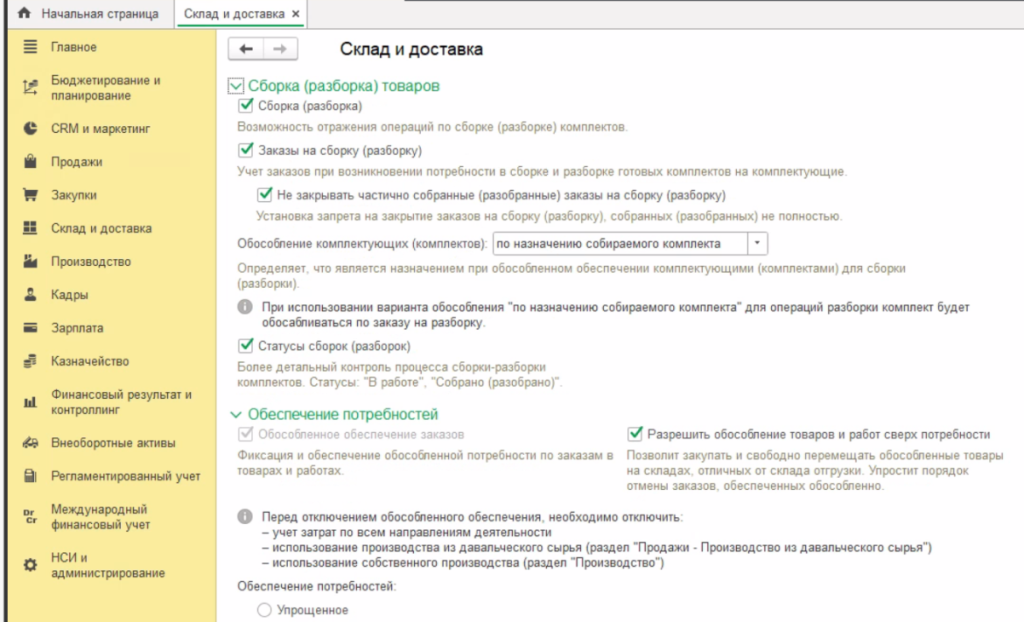Open Обособление комплектующих dropdown arrow

tap(757, 243)
